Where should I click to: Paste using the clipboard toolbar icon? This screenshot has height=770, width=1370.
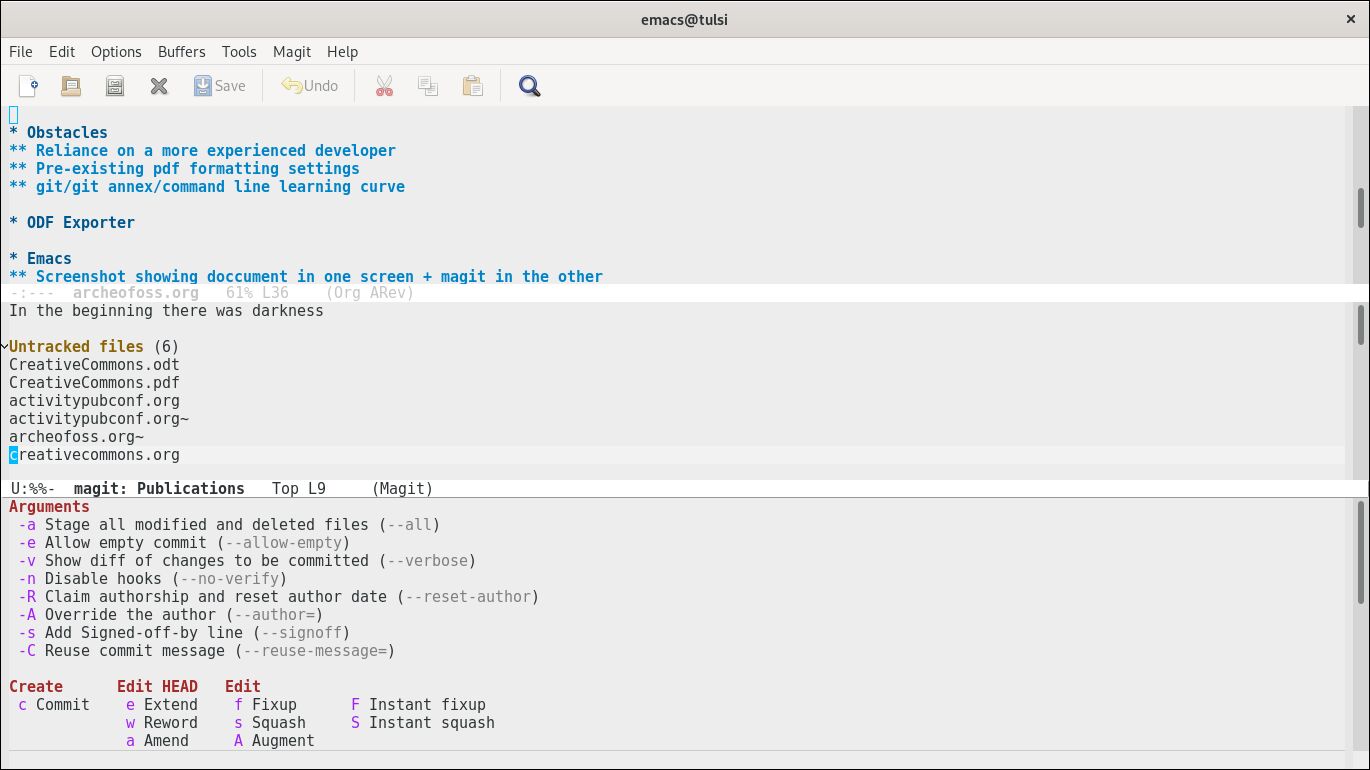pyautogui.click(x=472, y=86)
